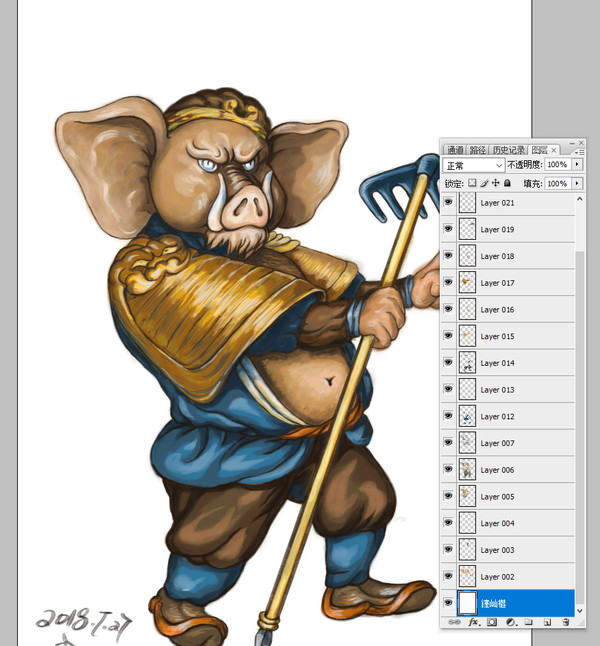Collapse the layers panel window

572,143
